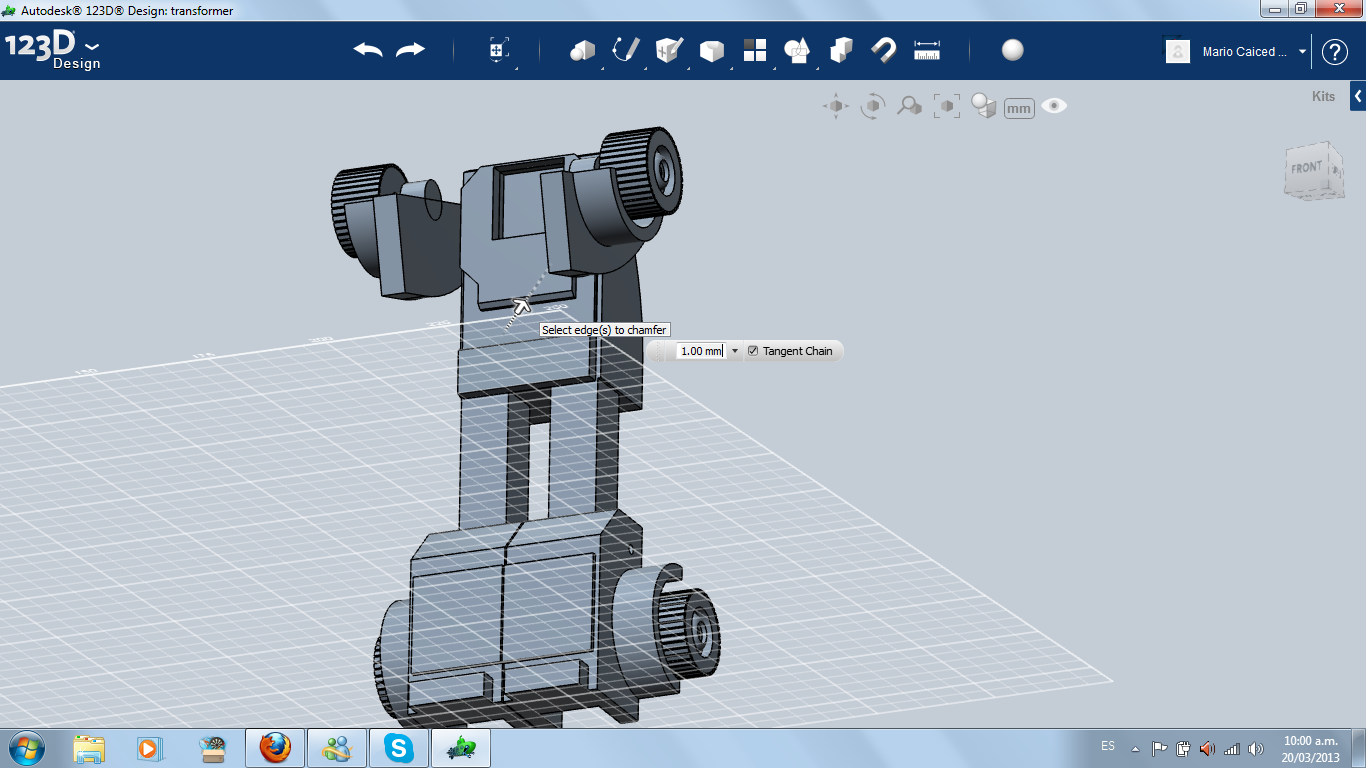Show hidden system tray icons
The width and height of the screenshot is (1366, 768).
[x=1135, y=748]
